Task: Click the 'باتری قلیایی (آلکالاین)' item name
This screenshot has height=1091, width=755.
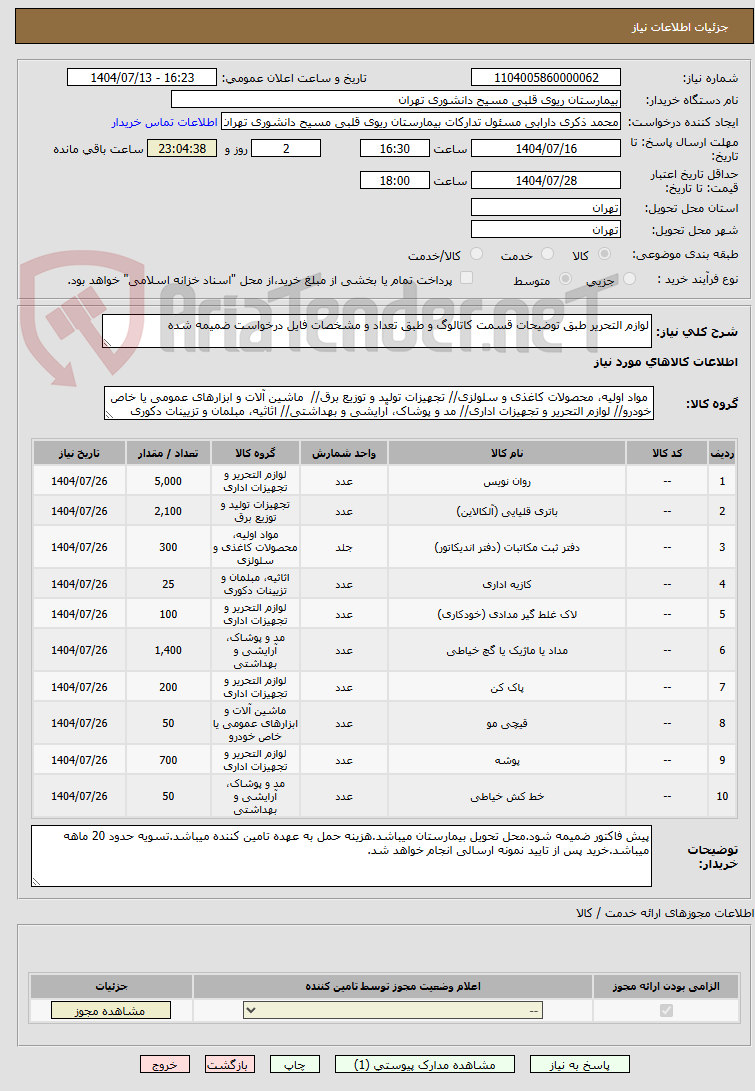Action: click(x=507, y=511)
